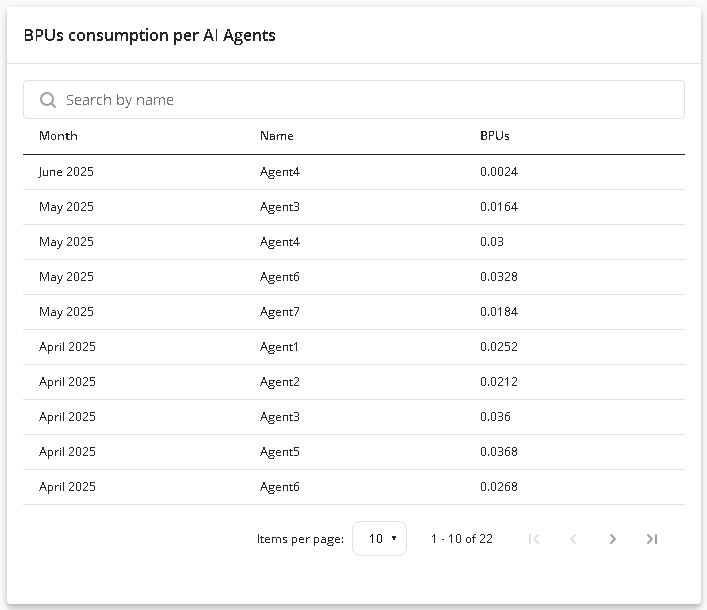Sort by the BPUs column header
The height and width of the screenshot is (610, 707).
tap(495, 136)
